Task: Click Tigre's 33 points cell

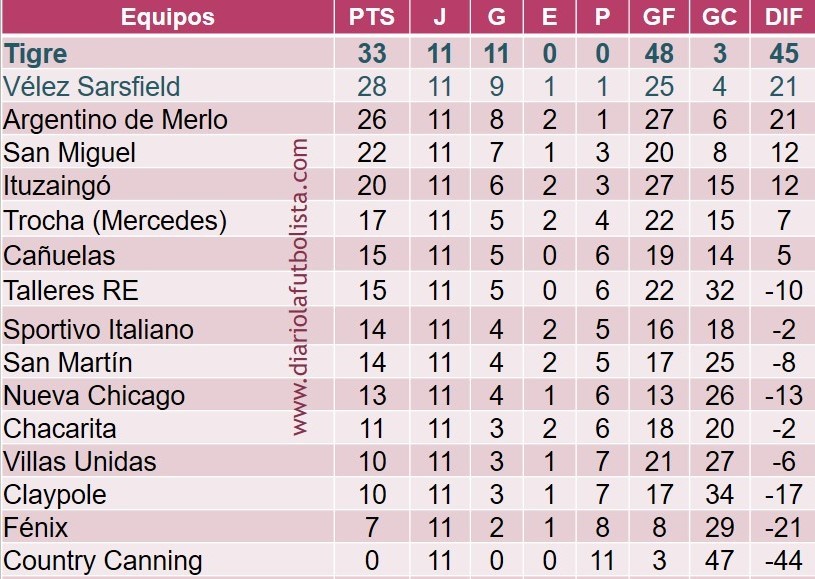Action: pos(371,53)
